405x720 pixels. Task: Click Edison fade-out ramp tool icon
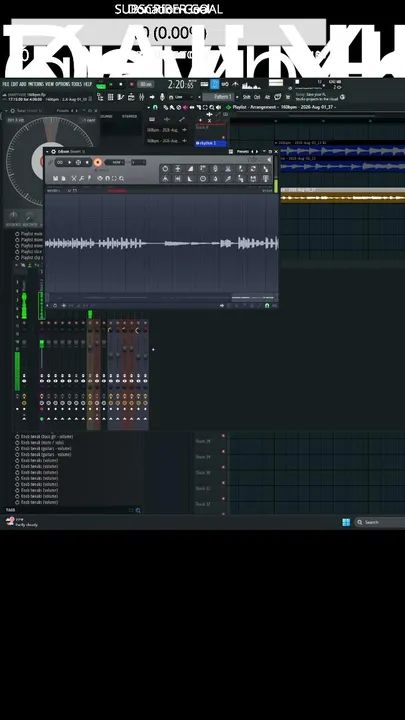tap(190, 179)
